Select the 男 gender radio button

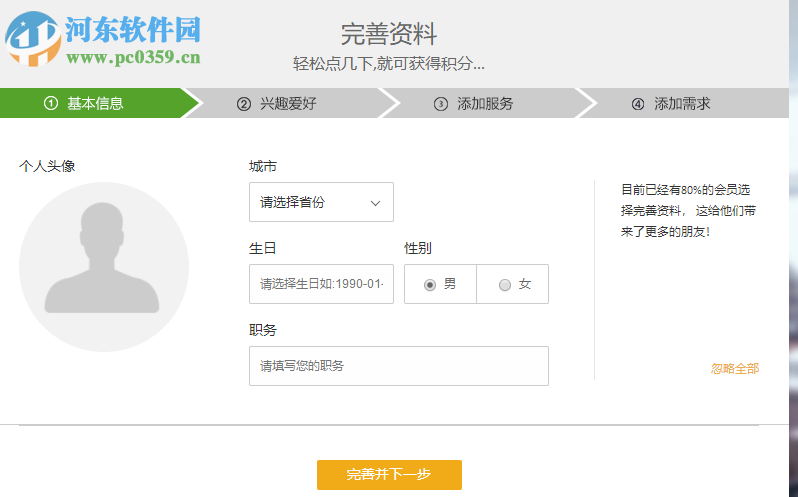tap(430, 285)
